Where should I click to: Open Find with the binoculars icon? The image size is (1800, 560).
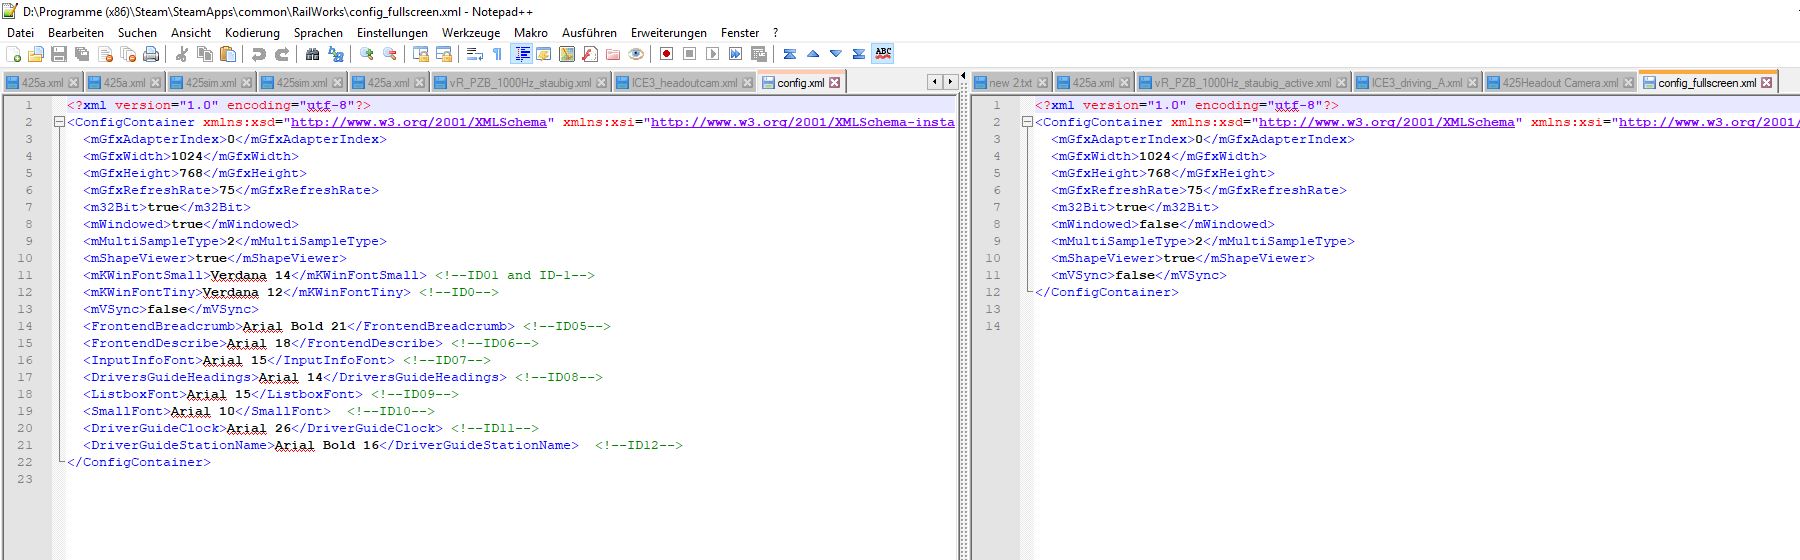point(313,54)
